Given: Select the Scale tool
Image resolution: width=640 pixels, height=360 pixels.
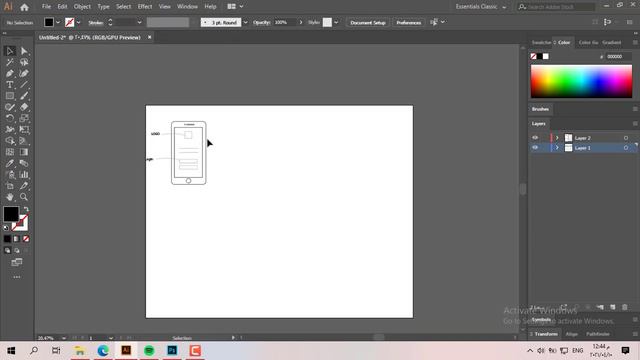Looking at the screenshot, I should (x=24, y=118).
